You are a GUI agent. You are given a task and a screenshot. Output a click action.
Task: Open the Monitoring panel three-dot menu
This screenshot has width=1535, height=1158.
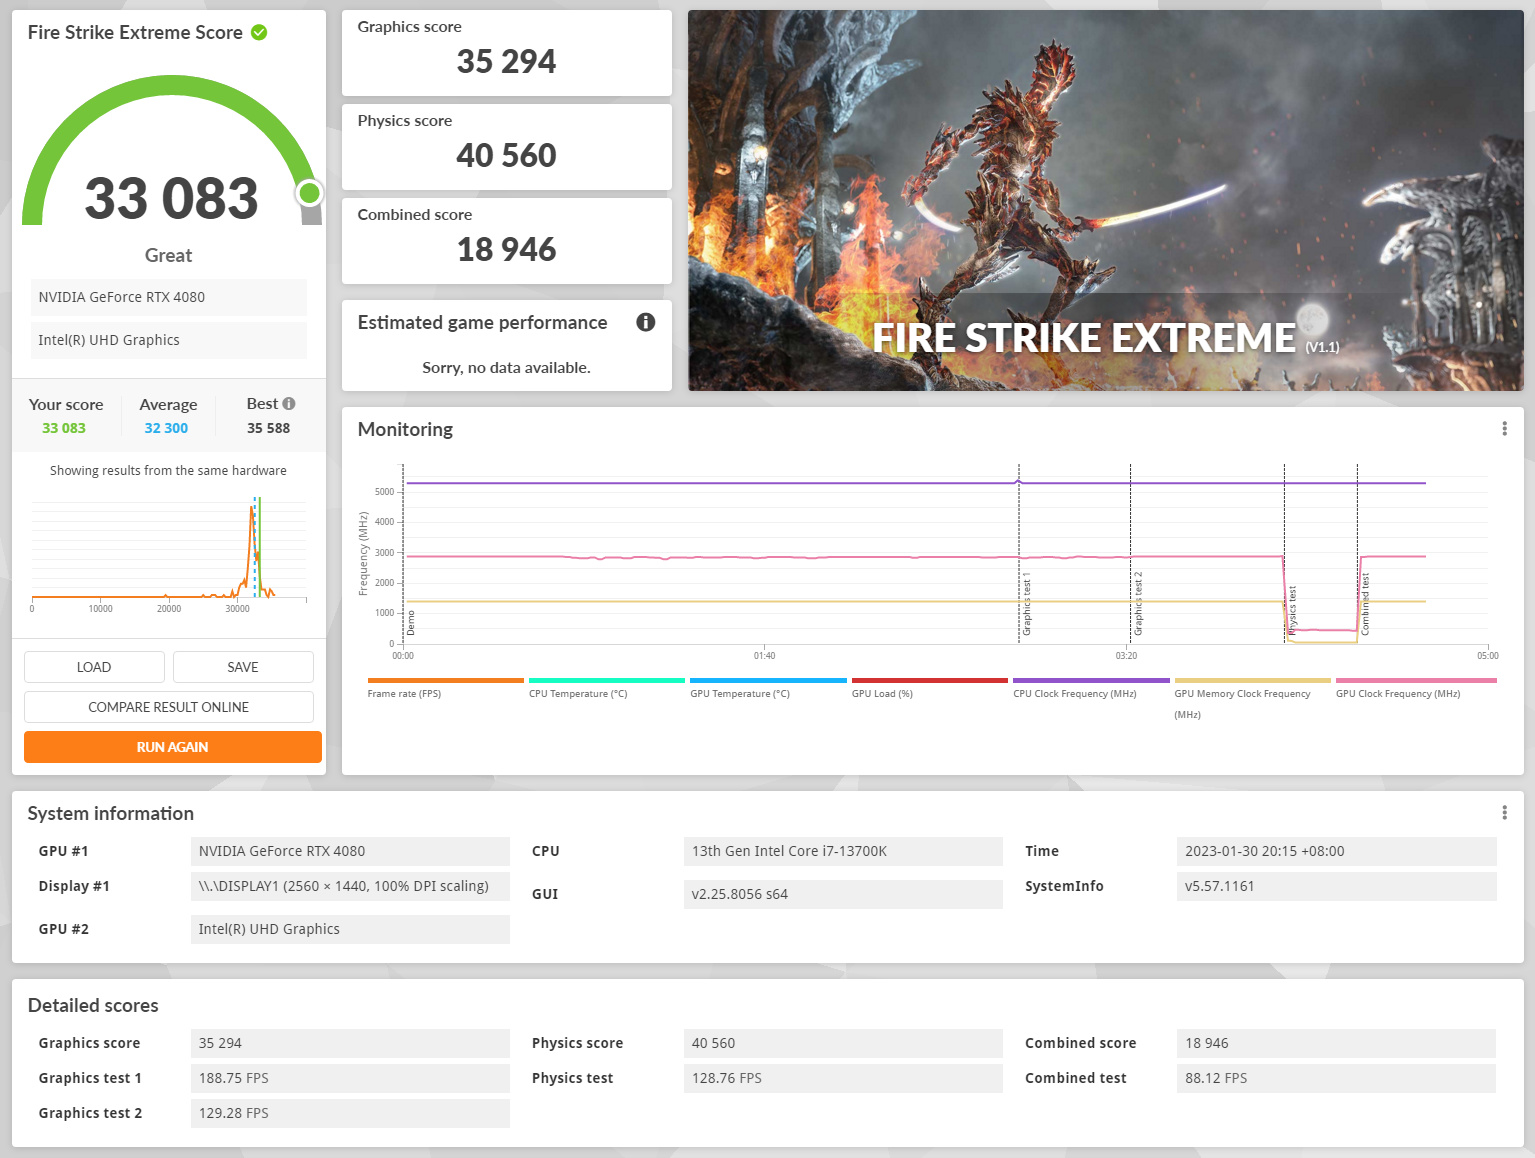[1504, 429]
